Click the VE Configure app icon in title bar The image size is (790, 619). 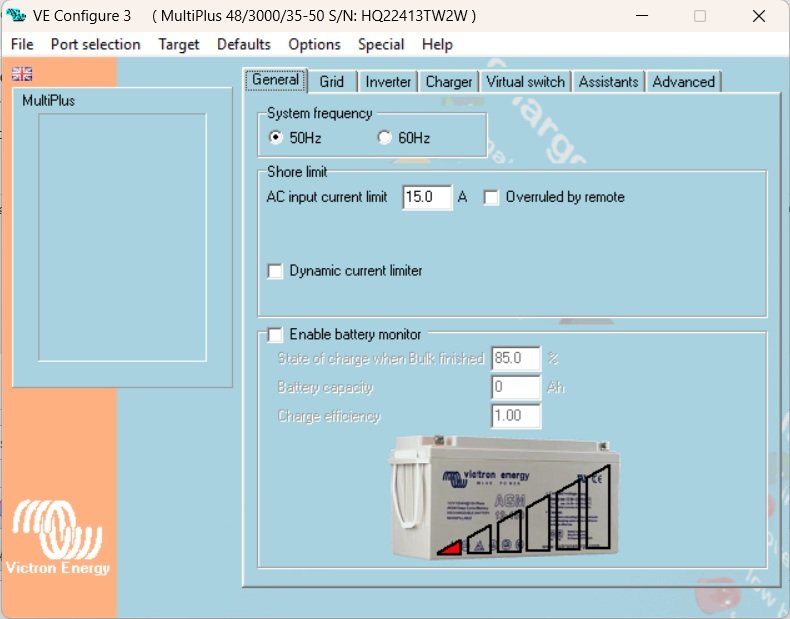pos(16,15)
